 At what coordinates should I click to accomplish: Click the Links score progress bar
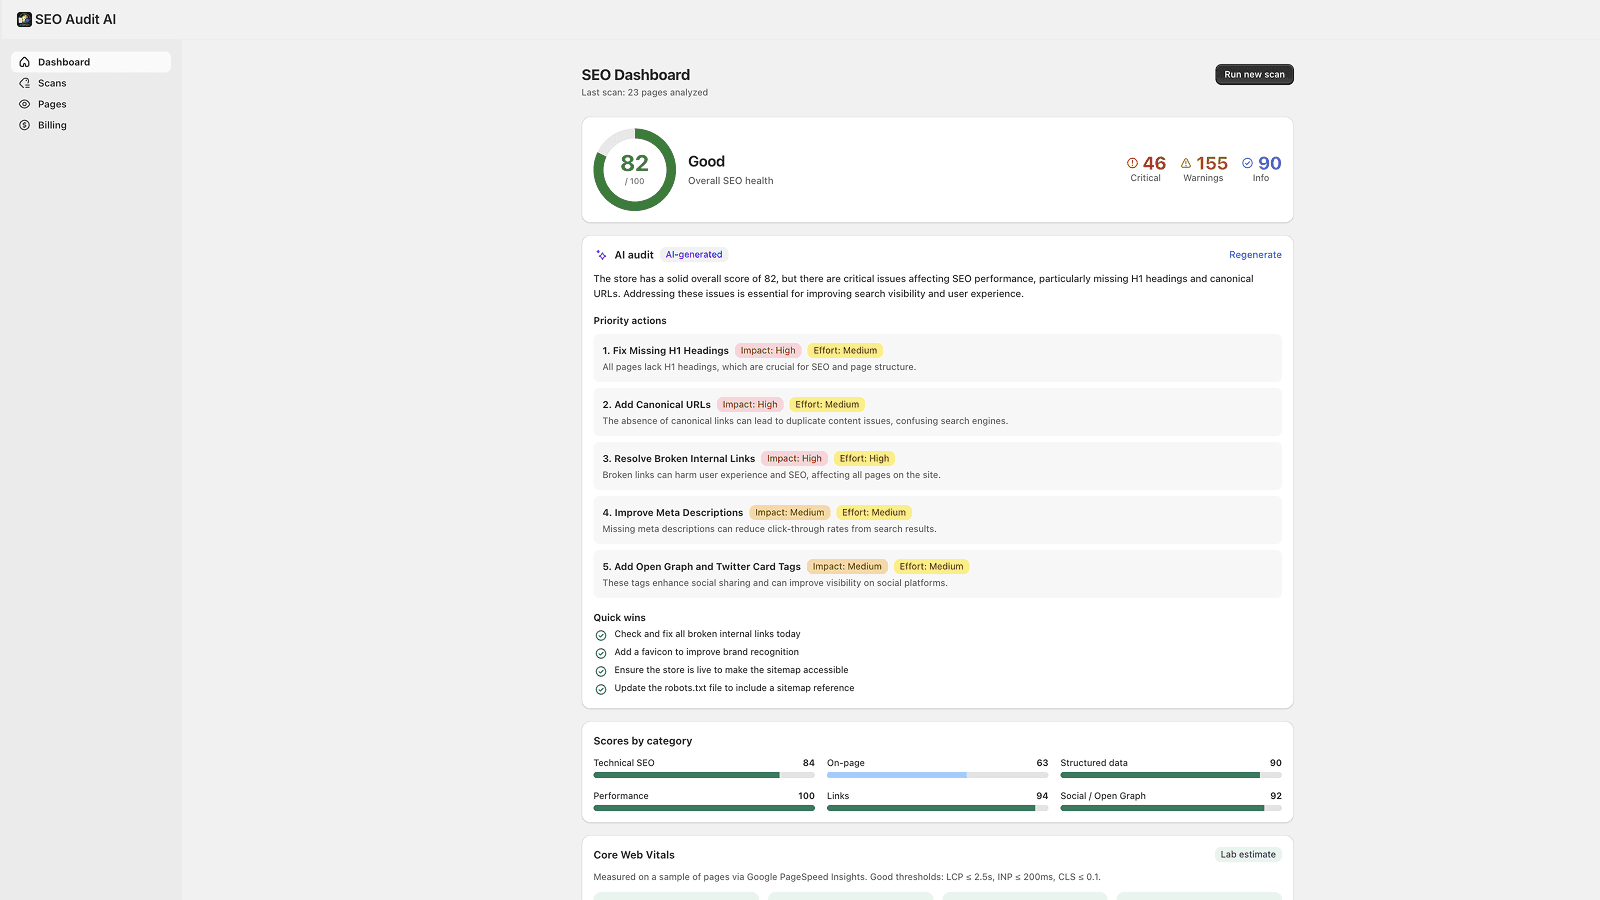tap(937, 808)
